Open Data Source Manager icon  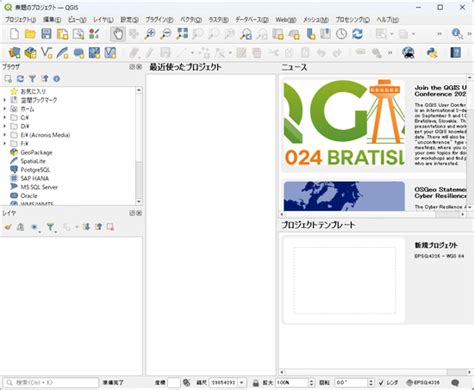tap(14, 53)
